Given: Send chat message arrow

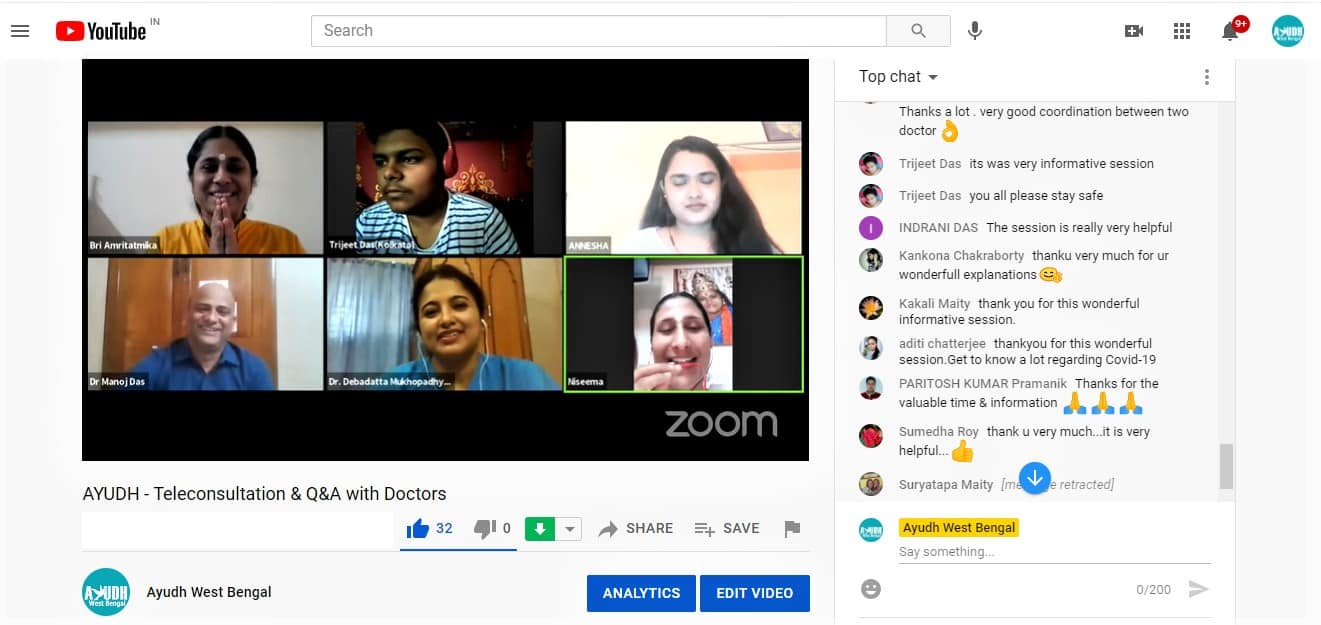Looking at the screenshot, I should click(1198, 589).
